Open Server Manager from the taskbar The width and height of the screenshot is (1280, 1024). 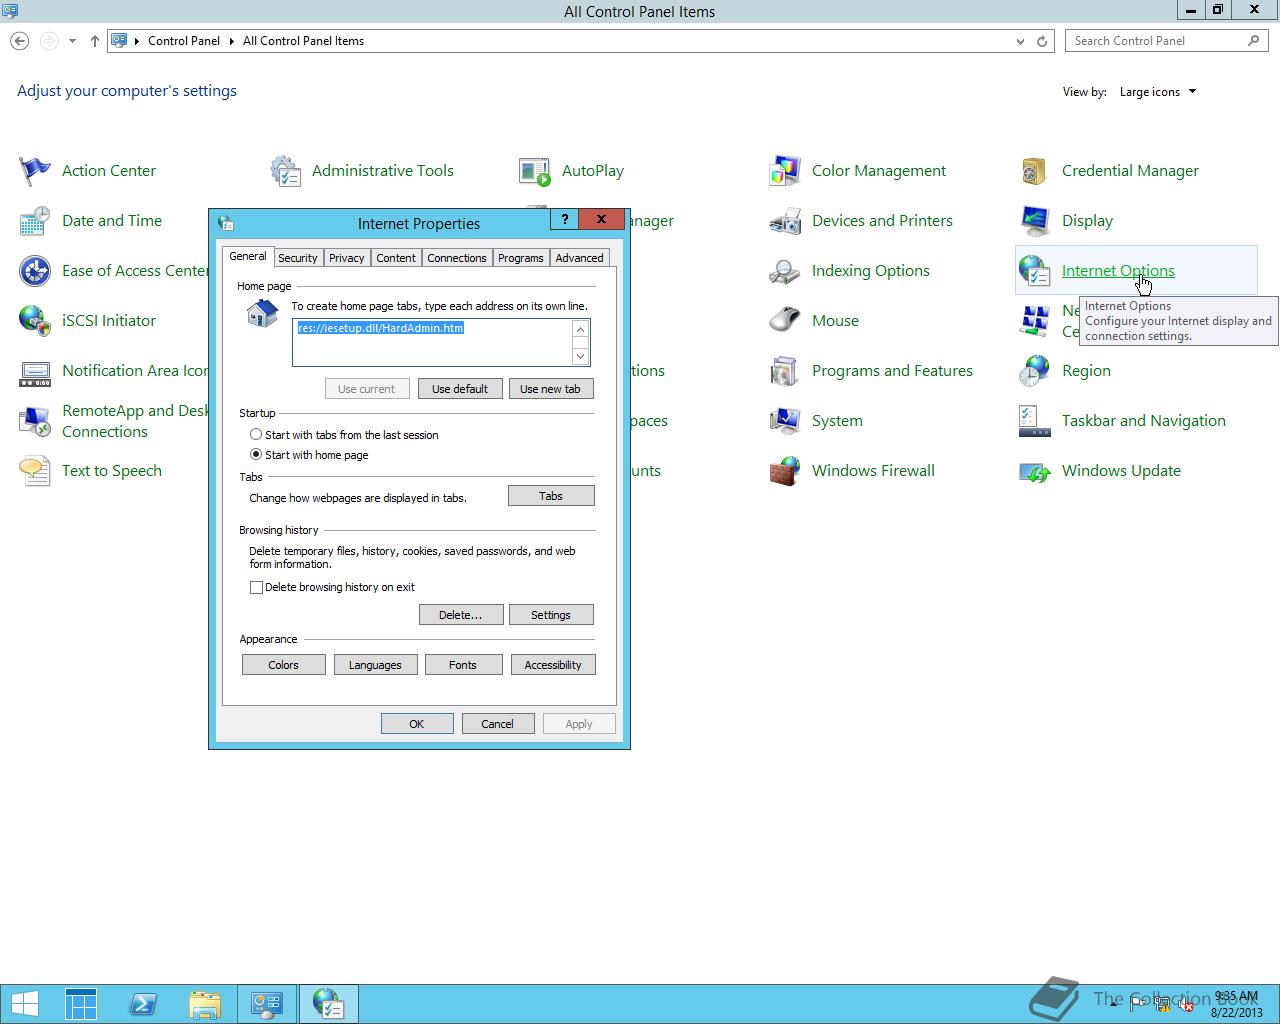[x=81, y=1004]
